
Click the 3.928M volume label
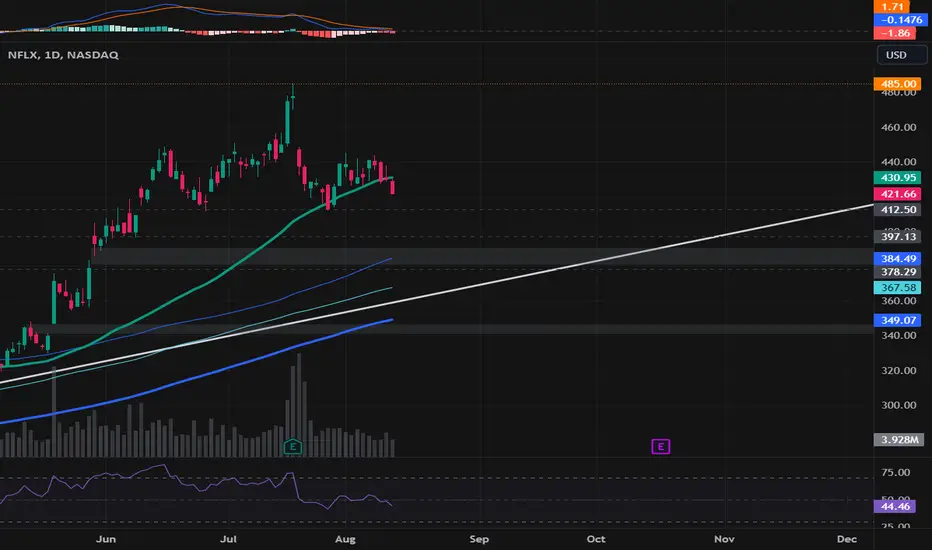point(899,440)
